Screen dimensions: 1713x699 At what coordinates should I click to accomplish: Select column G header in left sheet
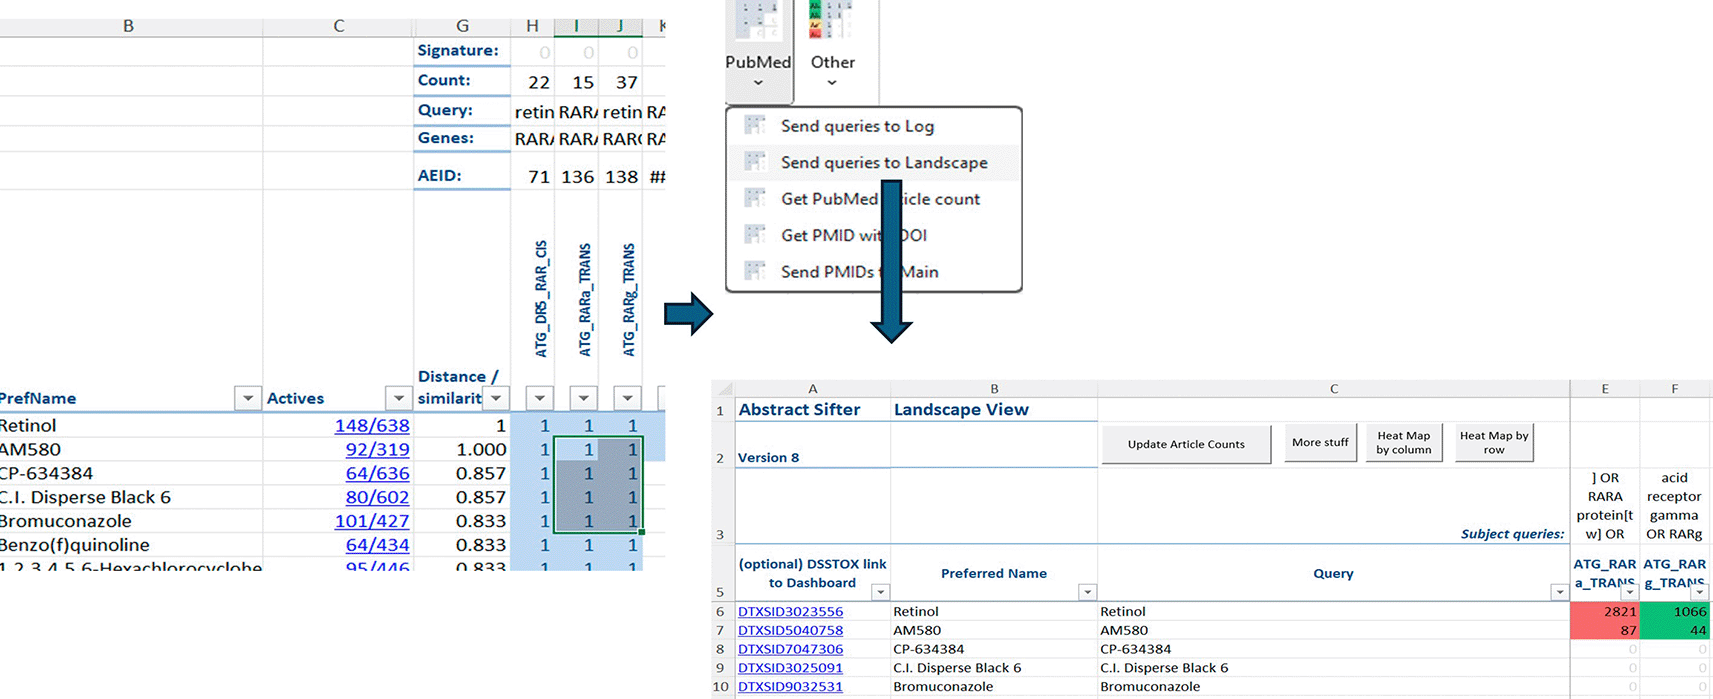pyautogui.click(x=462, y=26)
